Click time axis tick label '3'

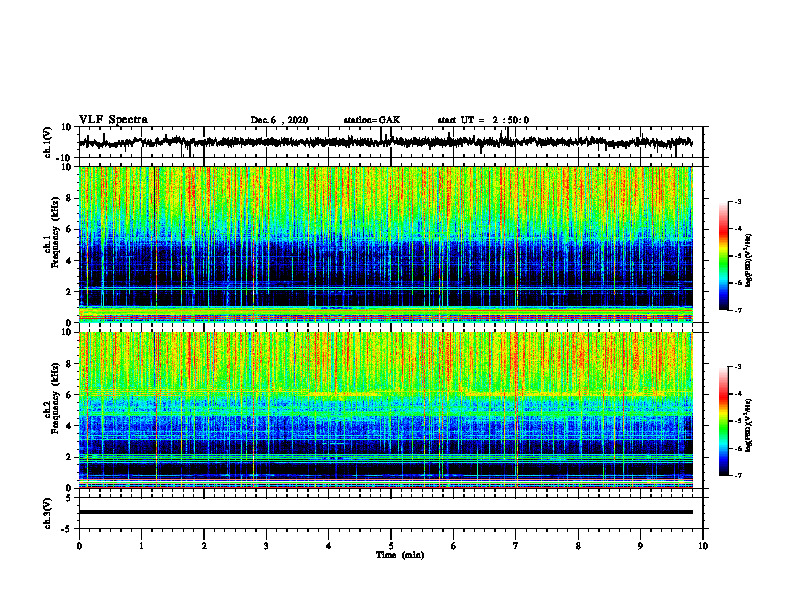266,546
